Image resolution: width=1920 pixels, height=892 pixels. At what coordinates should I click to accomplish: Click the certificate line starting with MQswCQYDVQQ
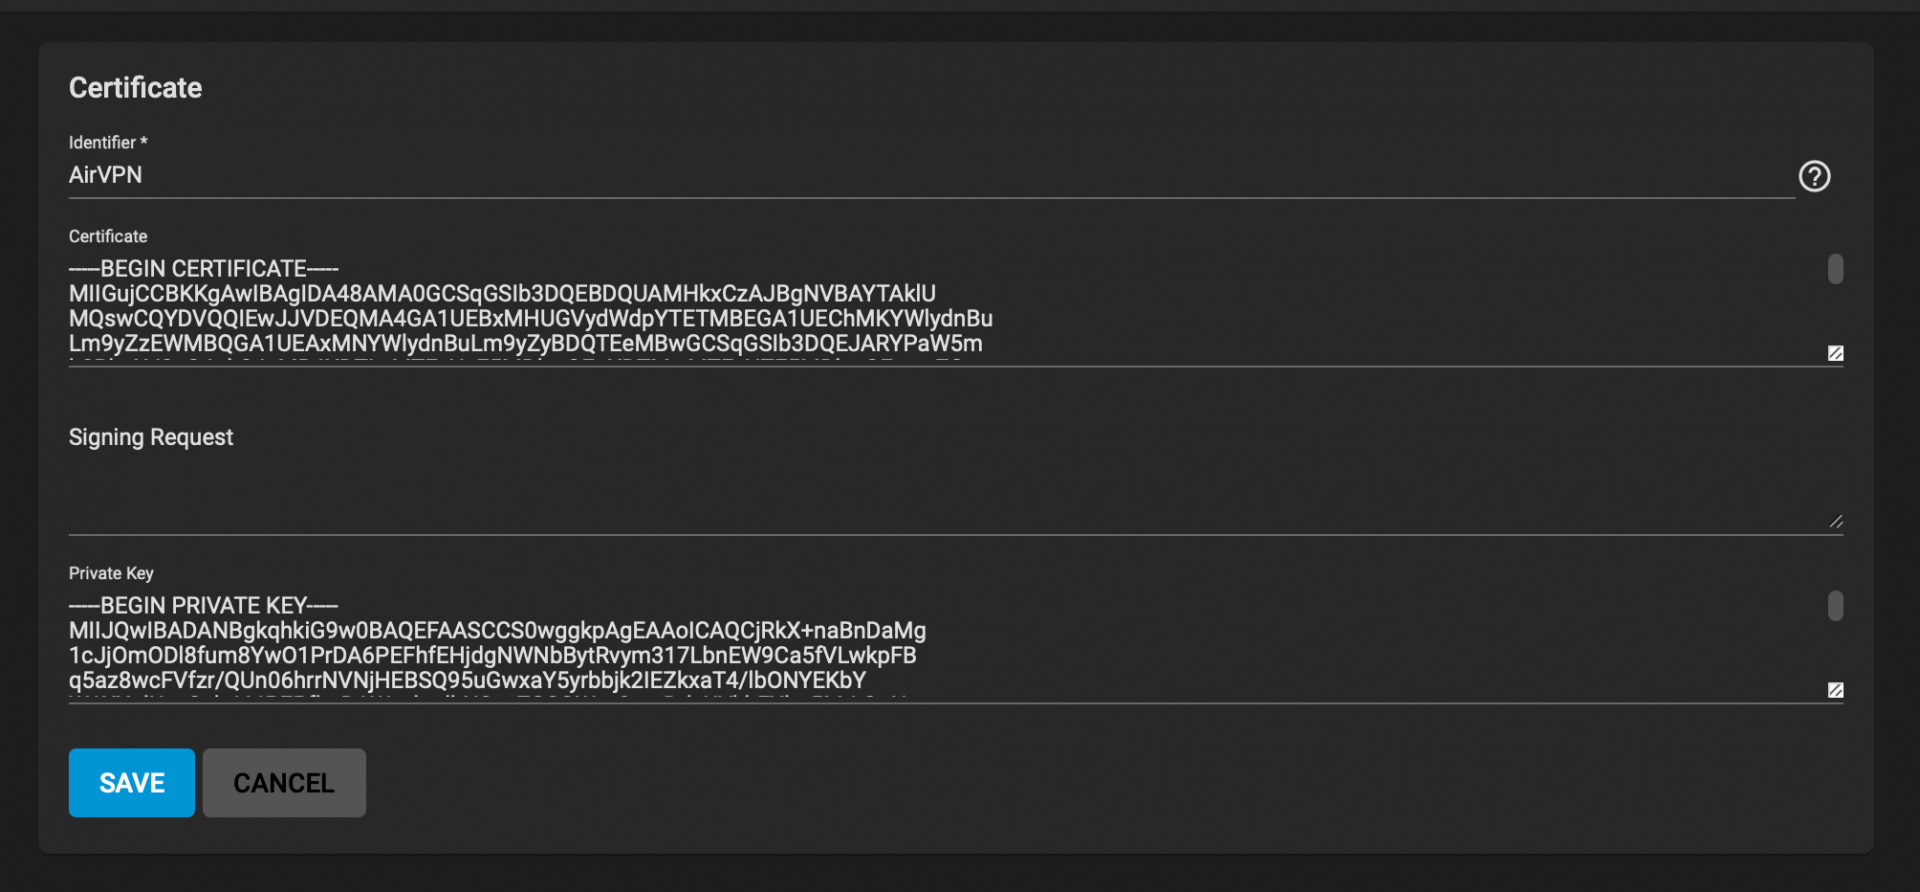tap(530, 319)
